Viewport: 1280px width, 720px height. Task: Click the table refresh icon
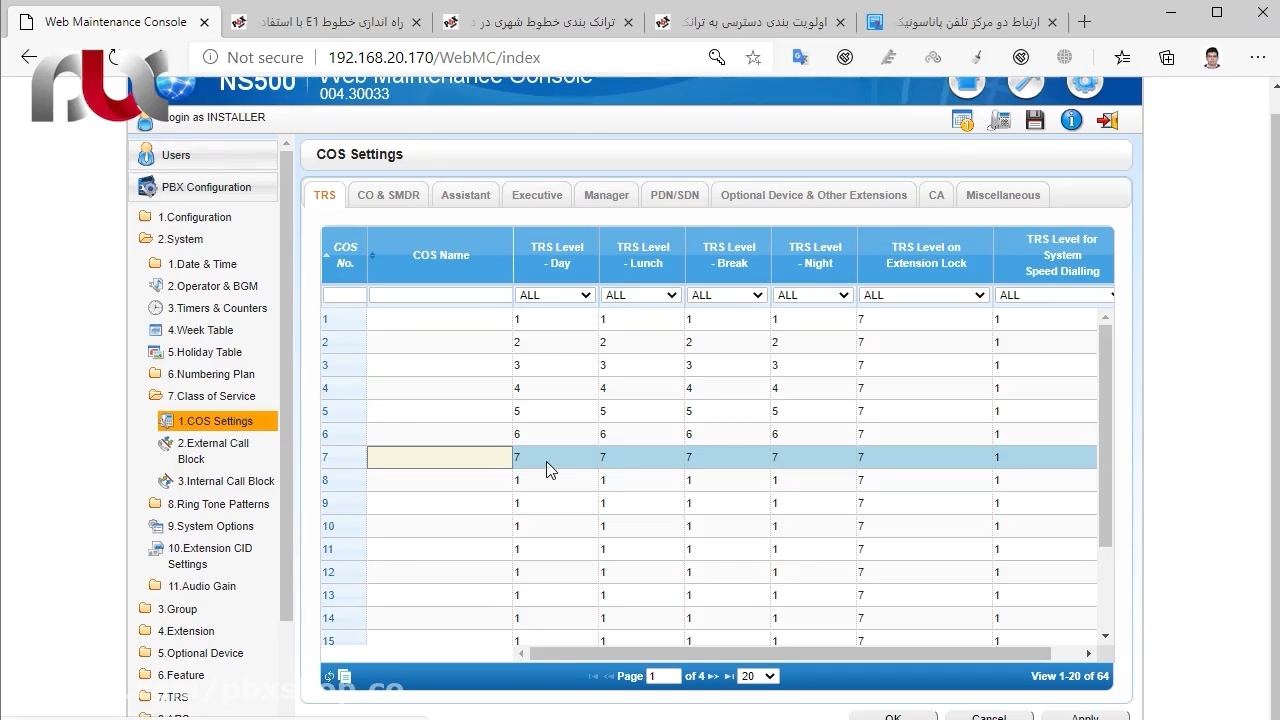coord(329,677)
